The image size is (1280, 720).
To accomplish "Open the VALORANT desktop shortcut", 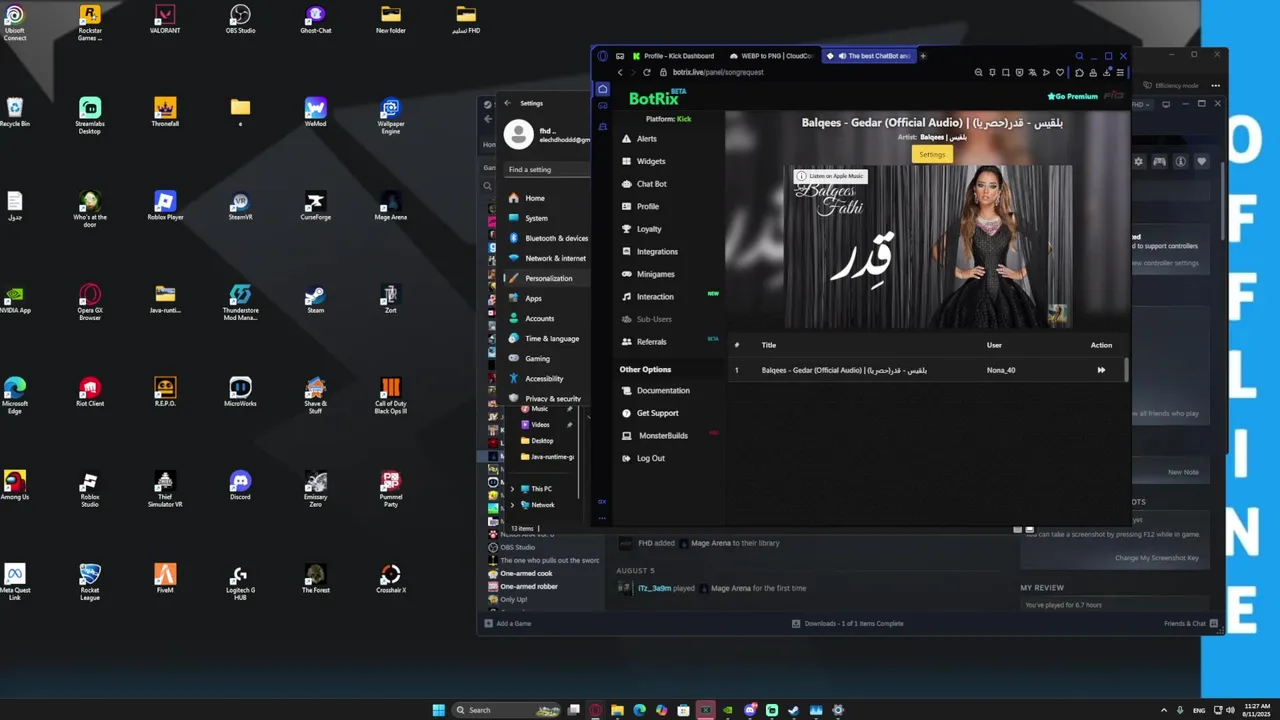I will 165,19.
